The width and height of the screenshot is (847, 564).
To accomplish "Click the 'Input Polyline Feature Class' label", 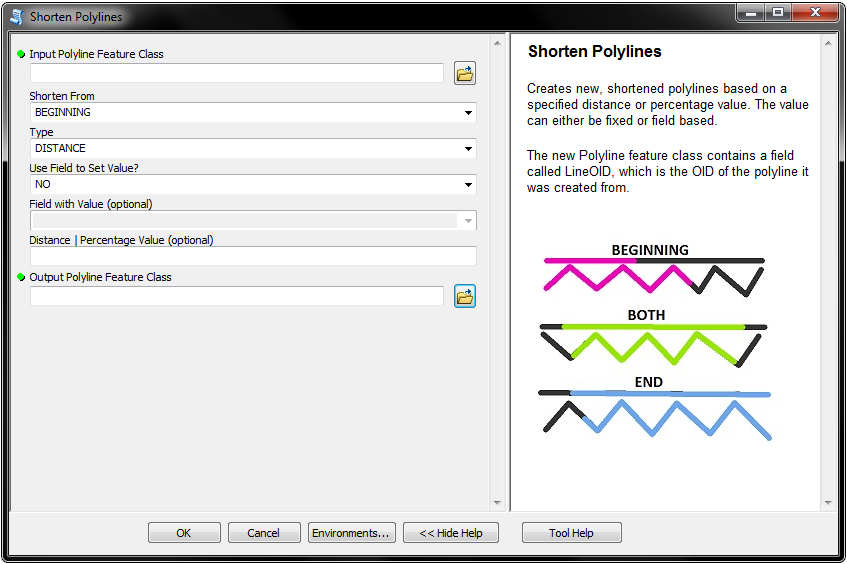I will coord(96,54).
